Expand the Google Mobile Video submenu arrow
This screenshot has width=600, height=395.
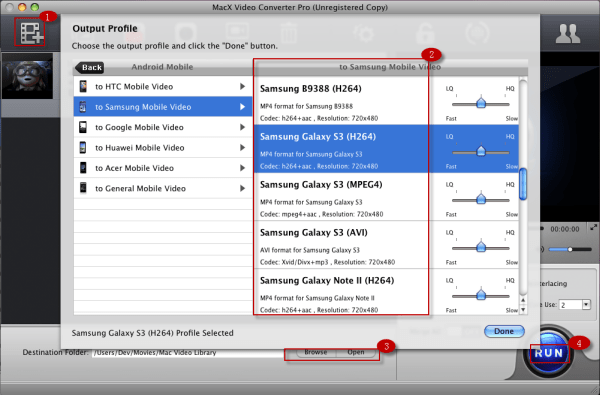(x=242, y=127)
